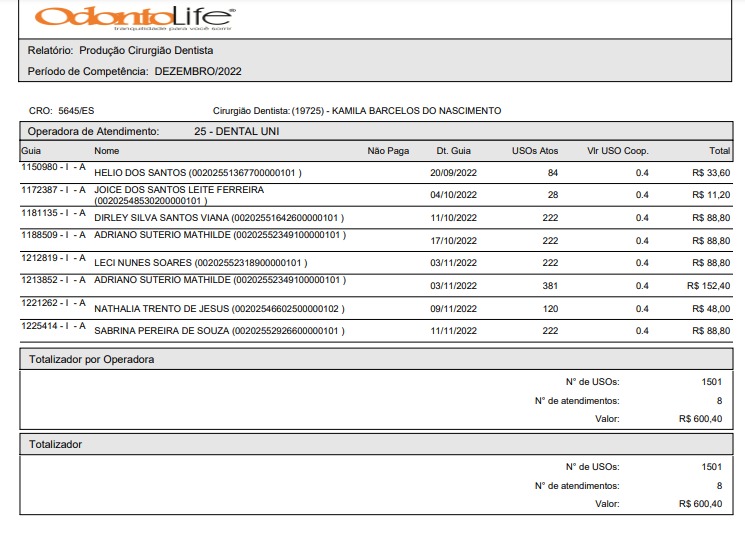Click the 'Vlr USO Coop.' column header

tap(617, 151)
